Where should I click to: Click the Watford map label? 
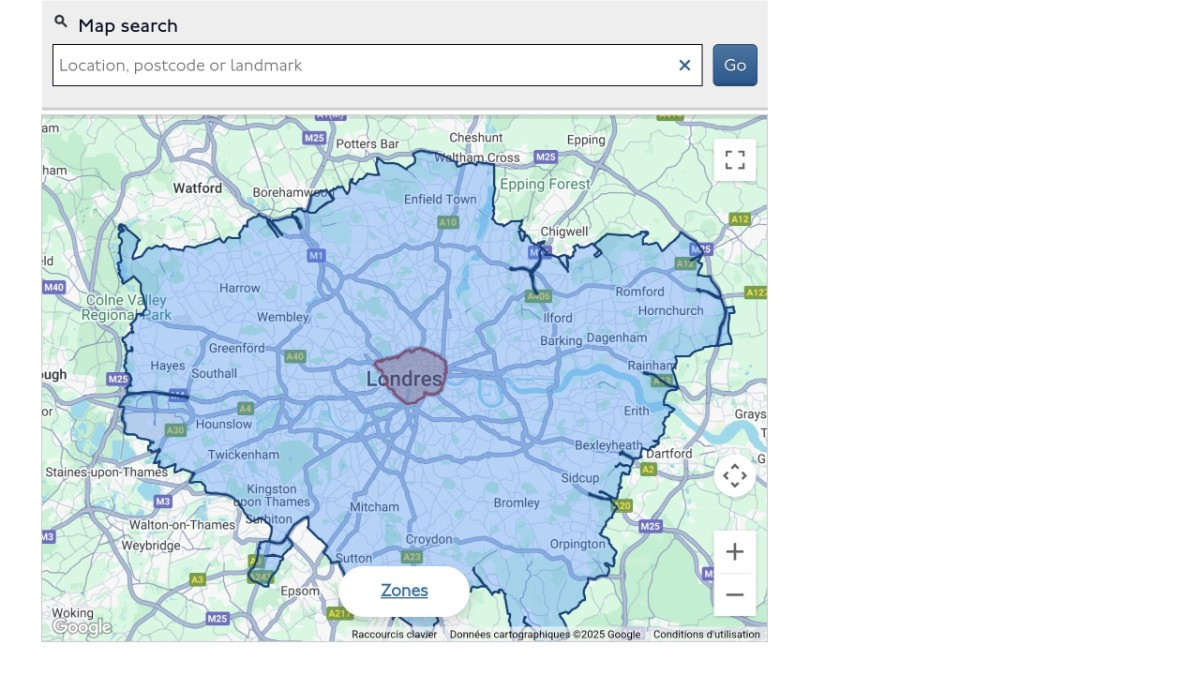coord(198,188)
